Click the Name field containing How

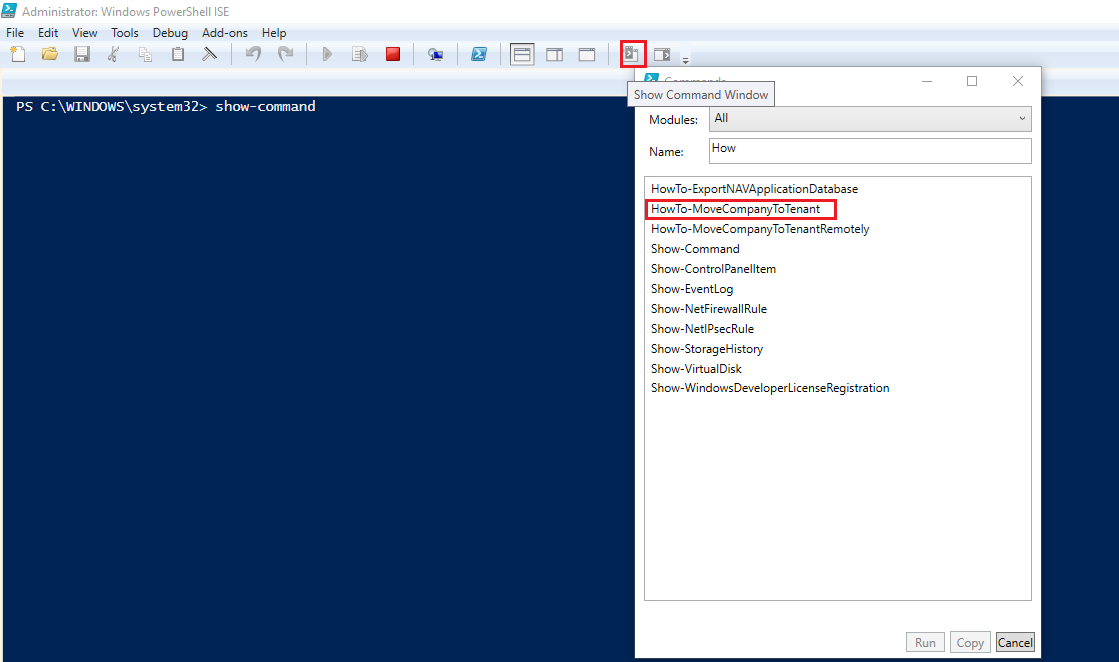(870, 151)
